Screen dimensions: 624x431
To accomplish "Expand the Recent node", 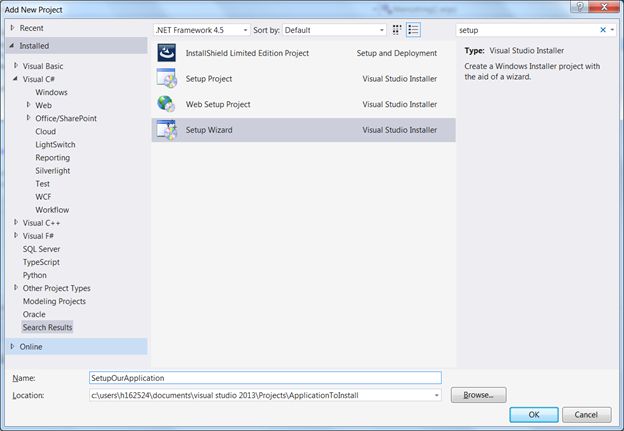I will coord(12,28).
